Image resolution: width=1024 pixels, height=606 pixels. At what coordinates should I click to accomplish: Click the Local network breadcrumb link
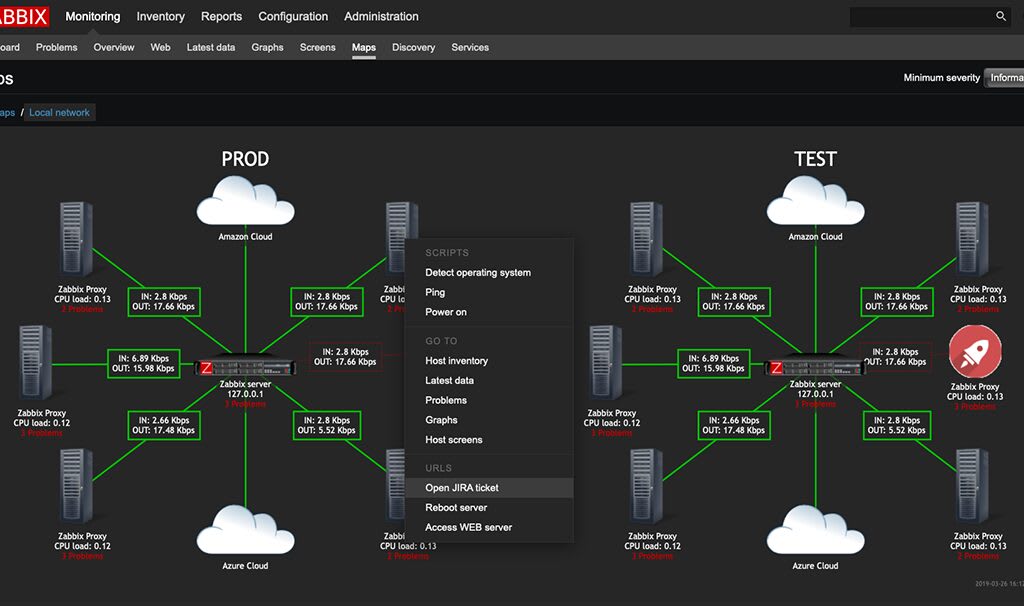click(59, 111)
